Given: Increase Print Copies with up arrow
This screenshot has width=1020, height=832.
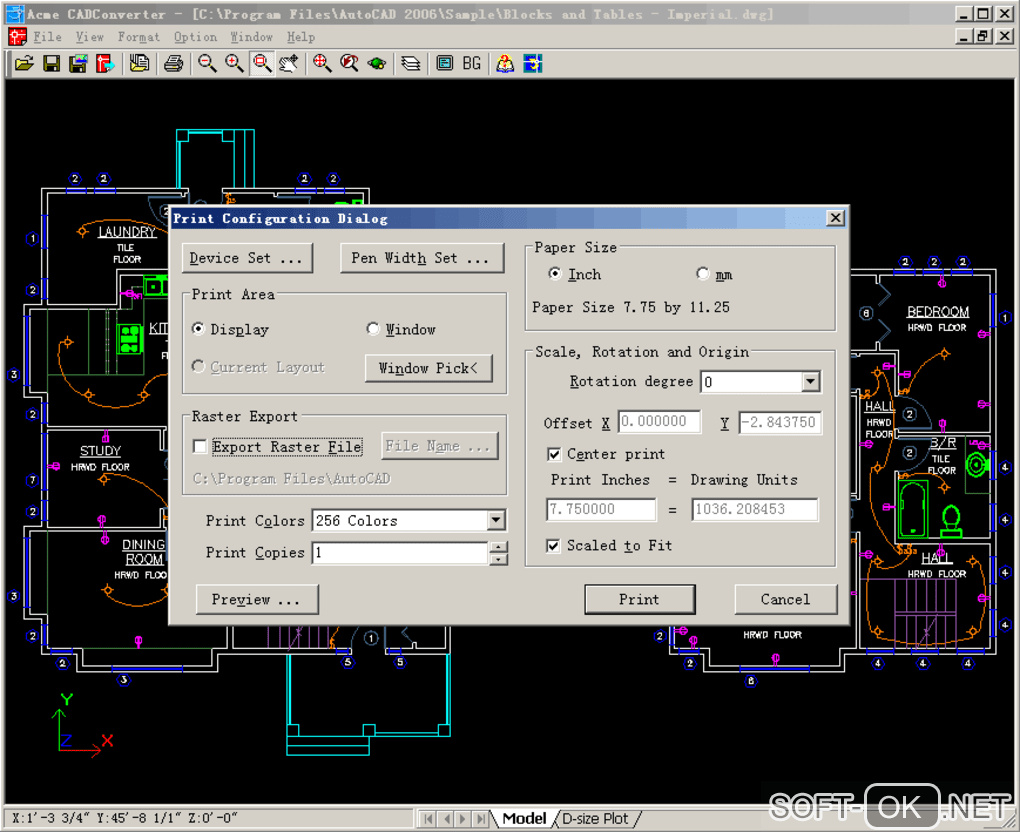Looking at the screenshot, I should [499, 547].
